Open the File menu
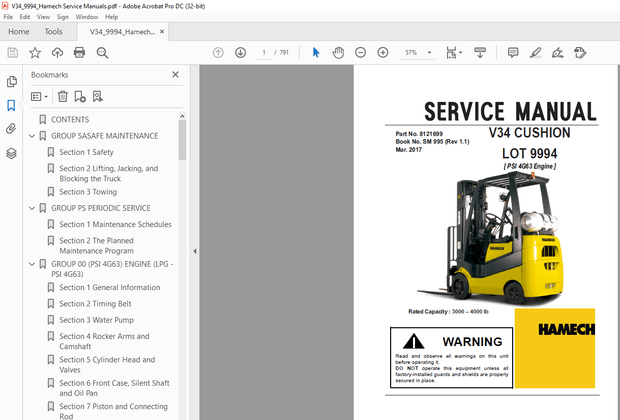Image resolution: width=620 pixels, height=420 pixels. click(x=8, y=17)
